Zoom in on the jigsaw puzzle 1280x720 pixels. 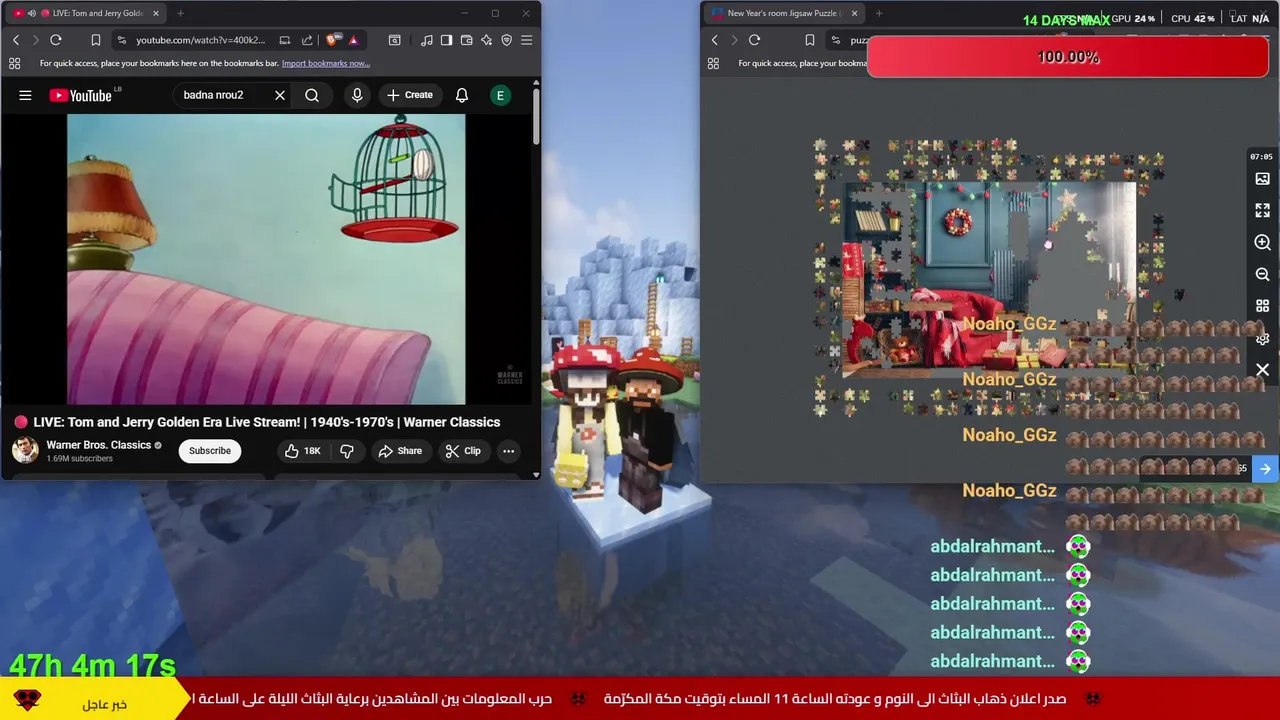pyautogui.click(x=1262, y=243)
